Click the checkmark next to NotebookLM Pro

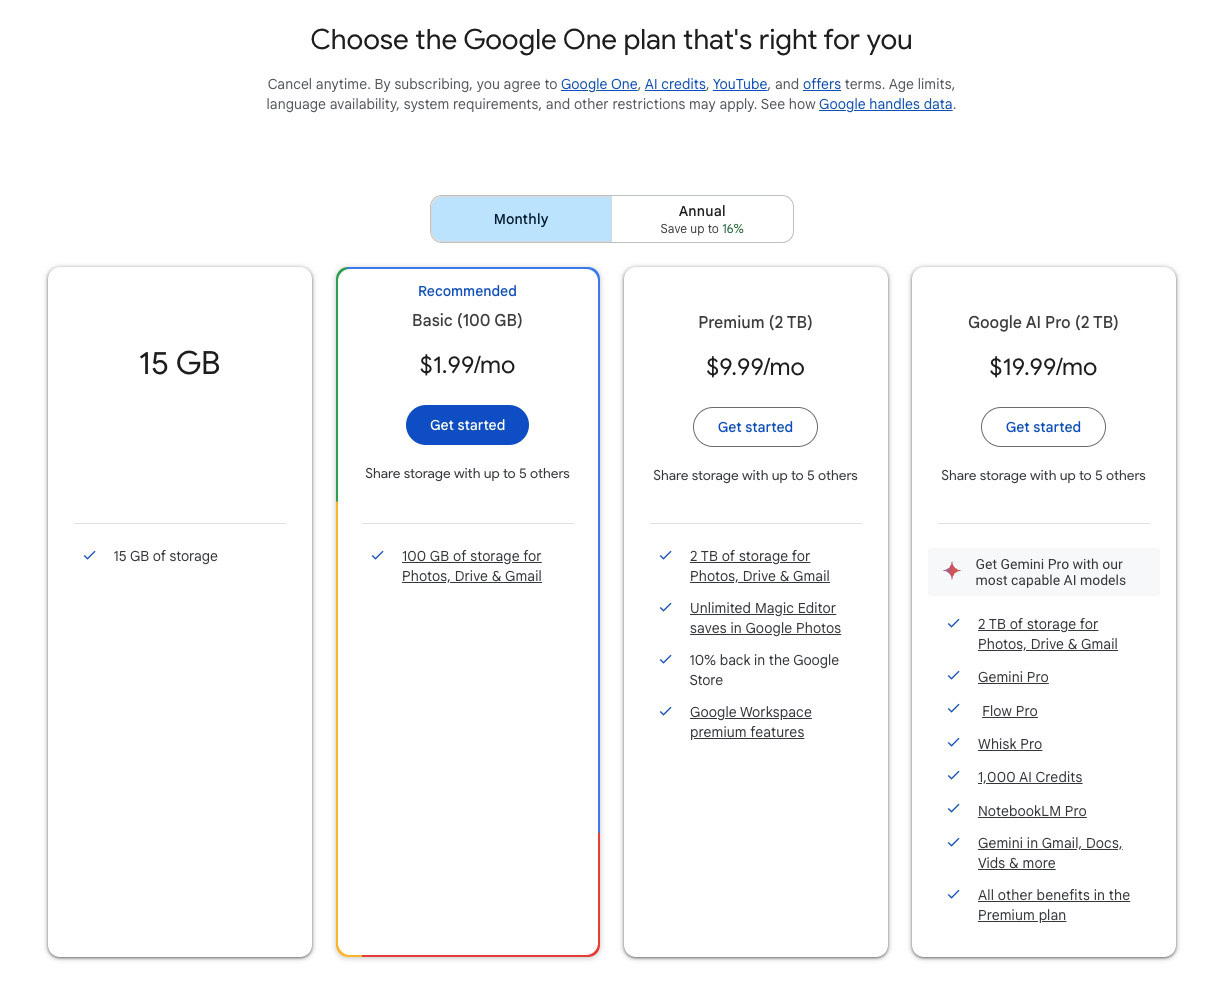952,809
